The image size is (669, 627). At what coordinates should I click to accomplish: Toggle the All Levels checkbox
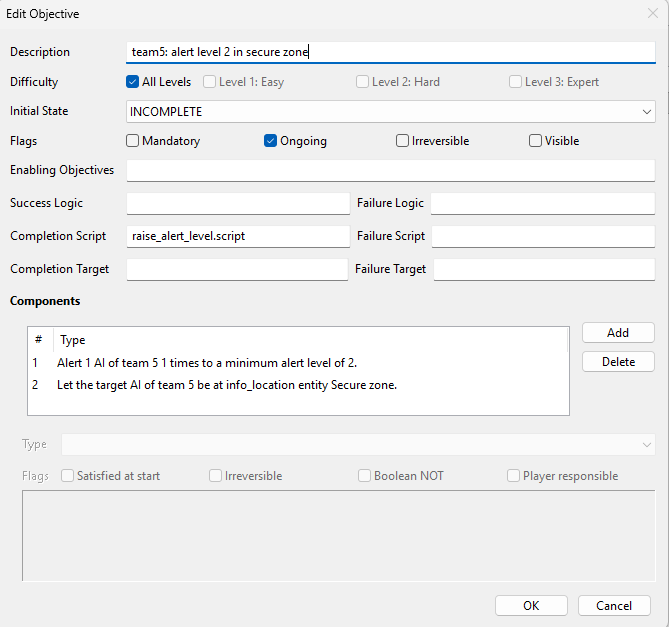[x=133, y=82]
